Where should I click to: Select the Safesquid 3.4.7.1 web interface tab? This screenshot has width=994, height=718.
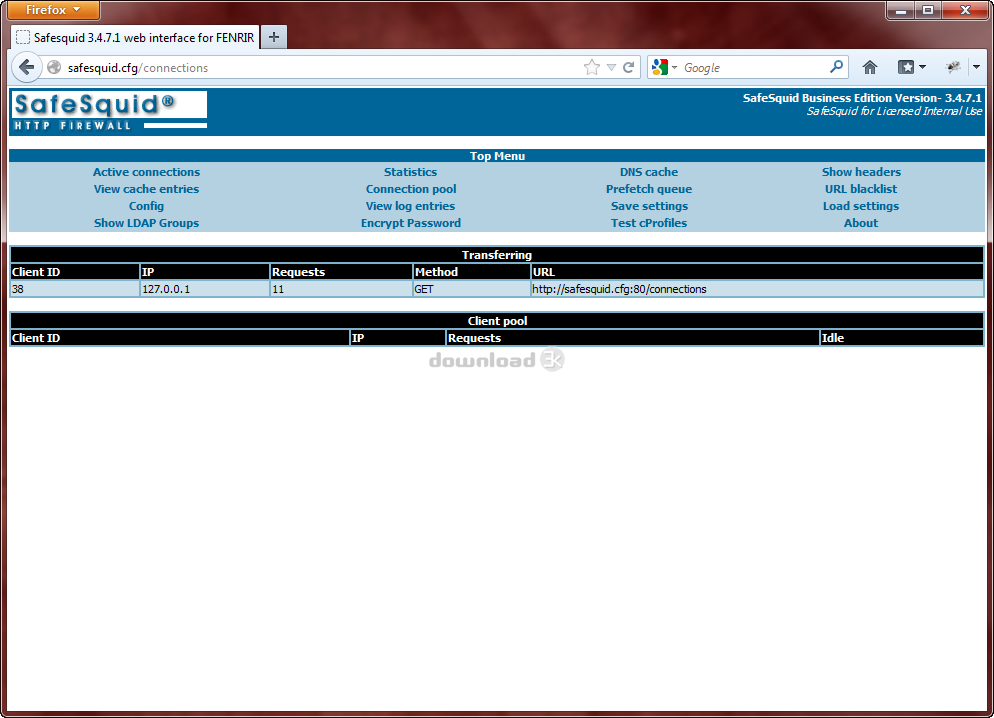tap(135, 37)
